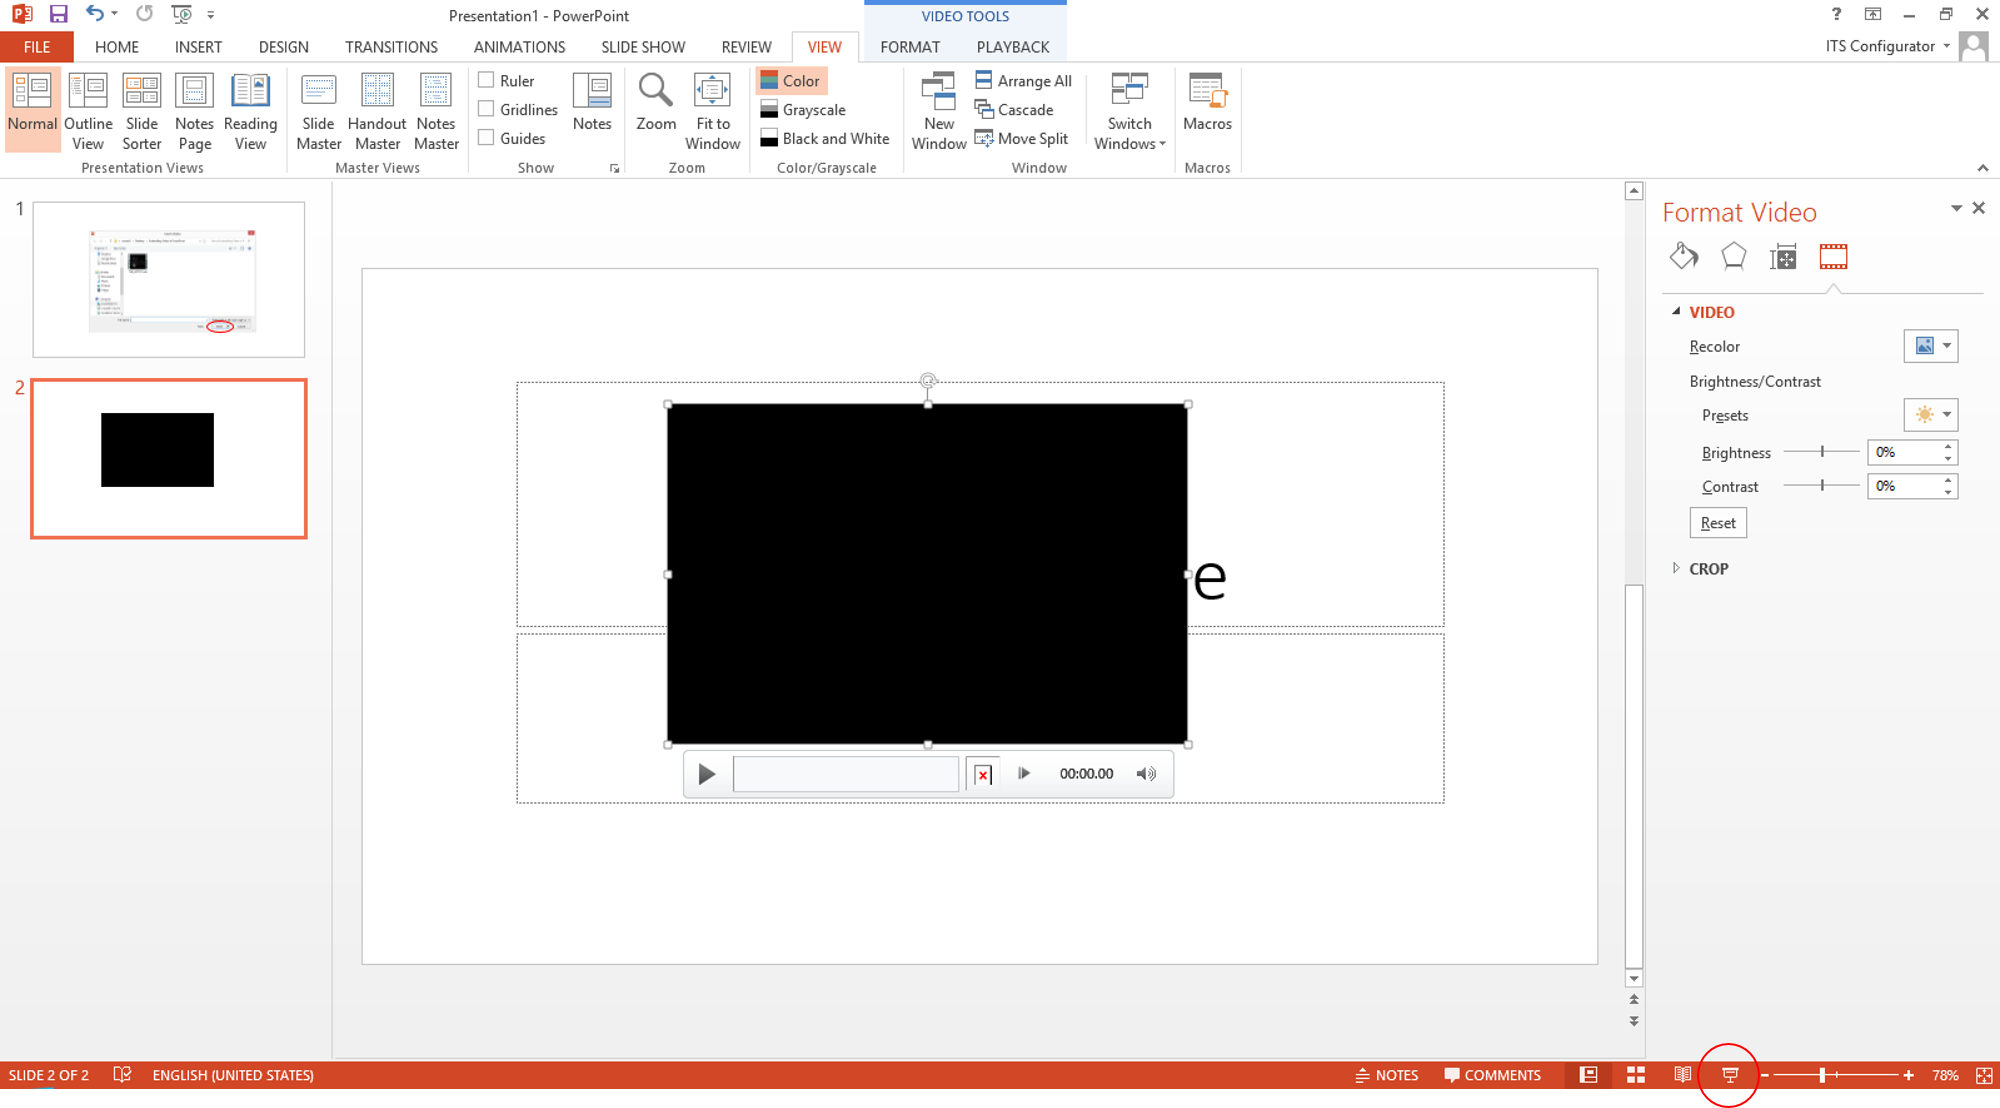Open a New Window
This screenshot has height=1108, width=2000.
coord(938,110)
